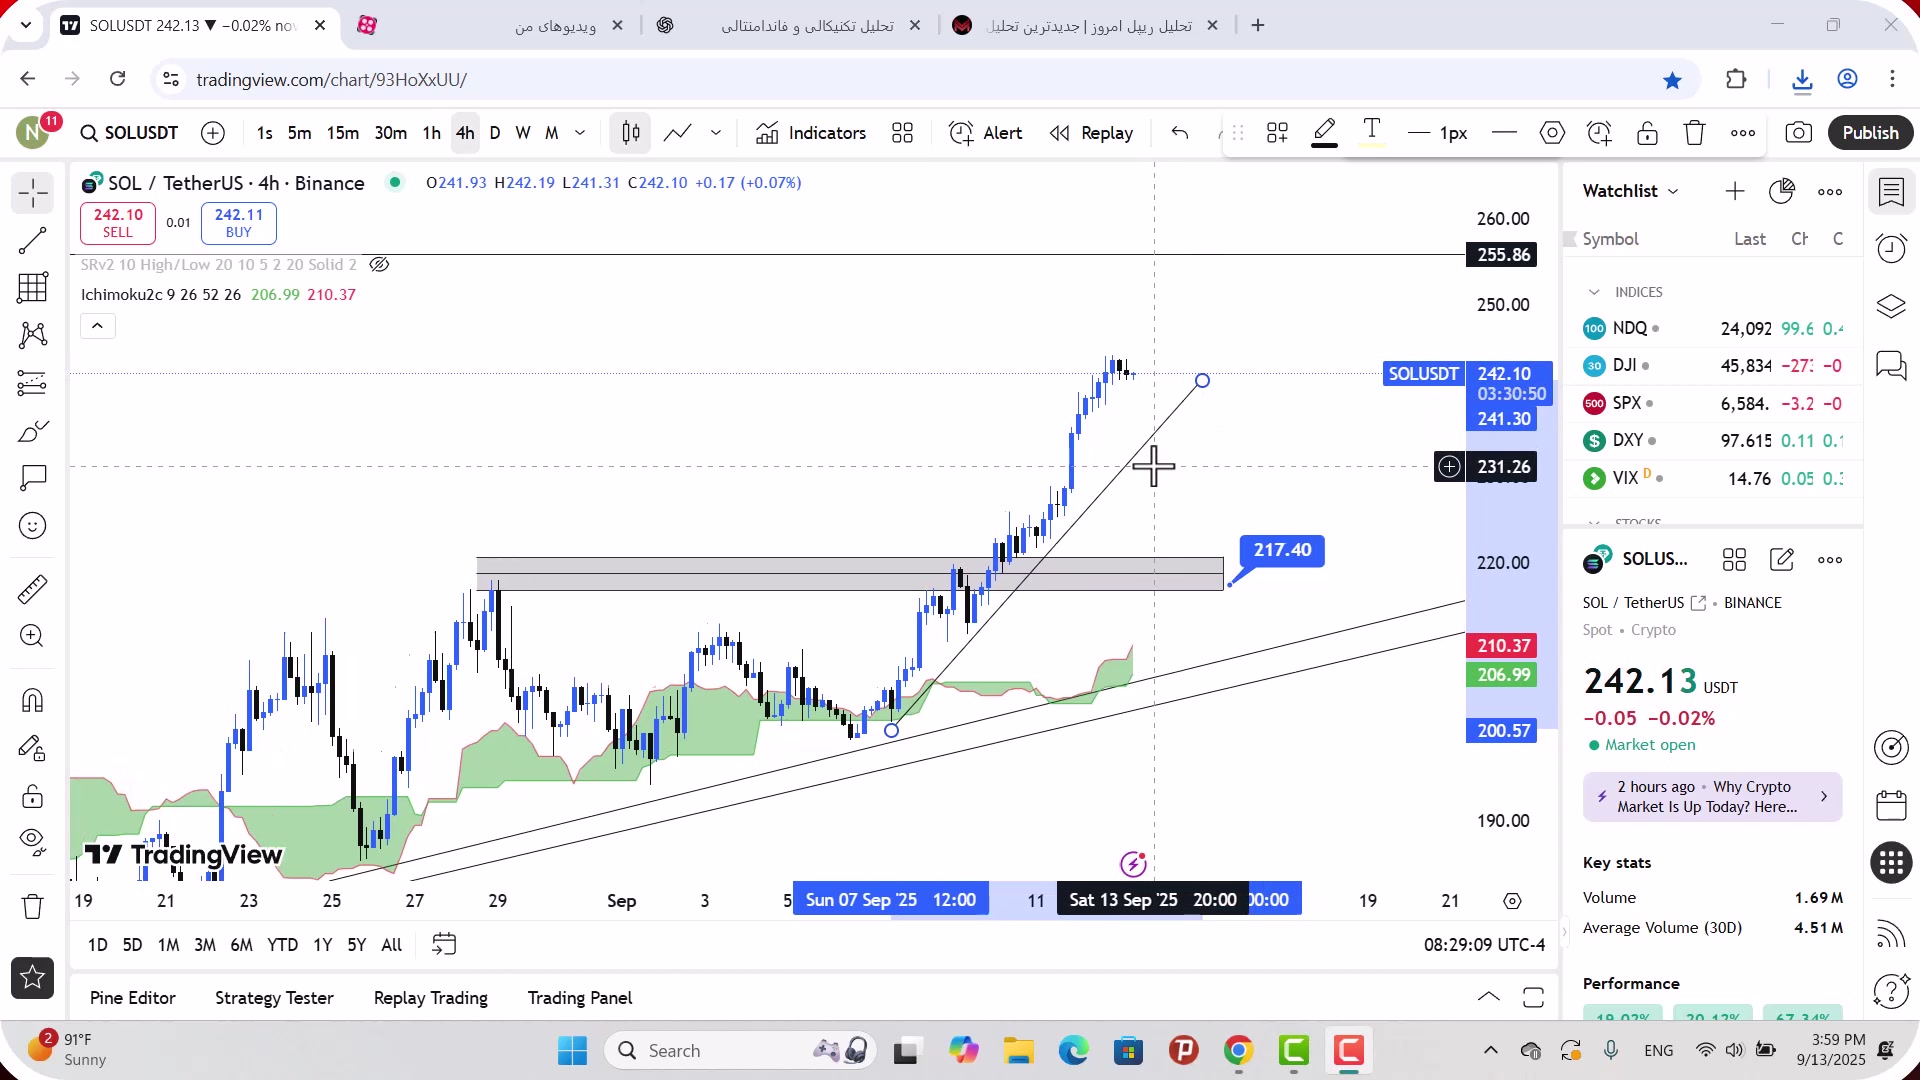The height and width of the screenshot is (1080, 1920).
Task: Open the Alerts panel clock icon
Action: coord(1891,248)
